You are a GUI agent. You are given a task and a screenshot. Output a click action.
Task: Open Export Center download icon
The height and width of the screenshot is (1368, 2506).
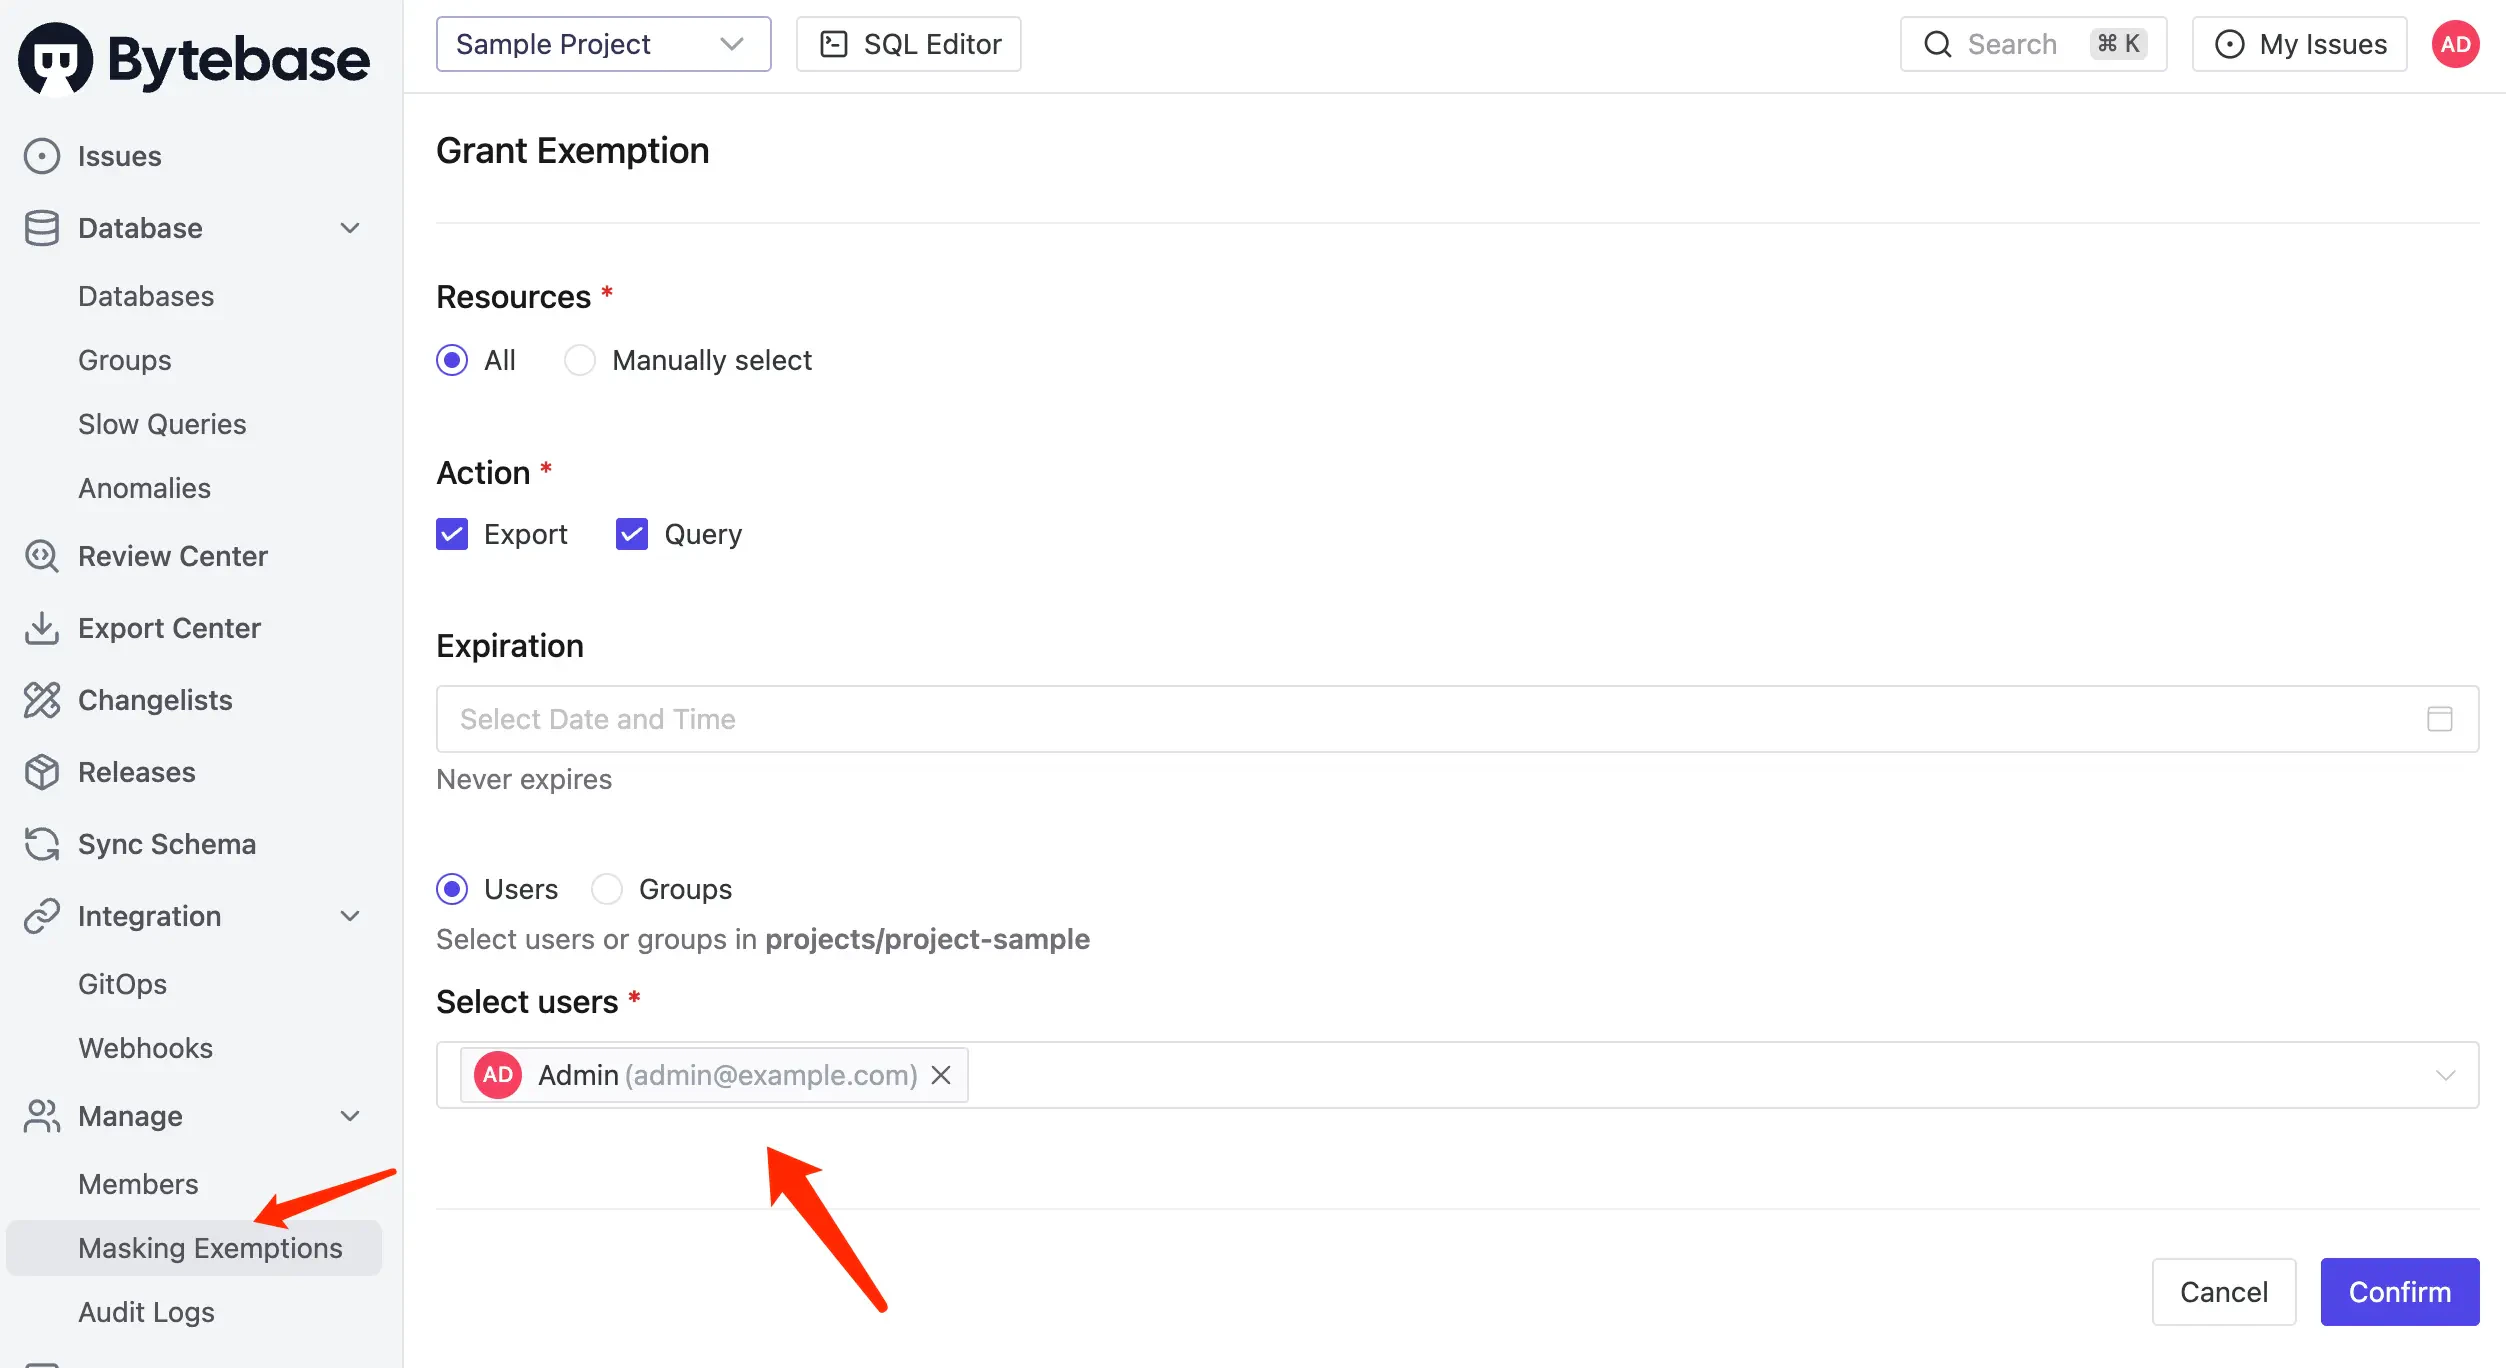pyautogui.click(x=41, y=628)
